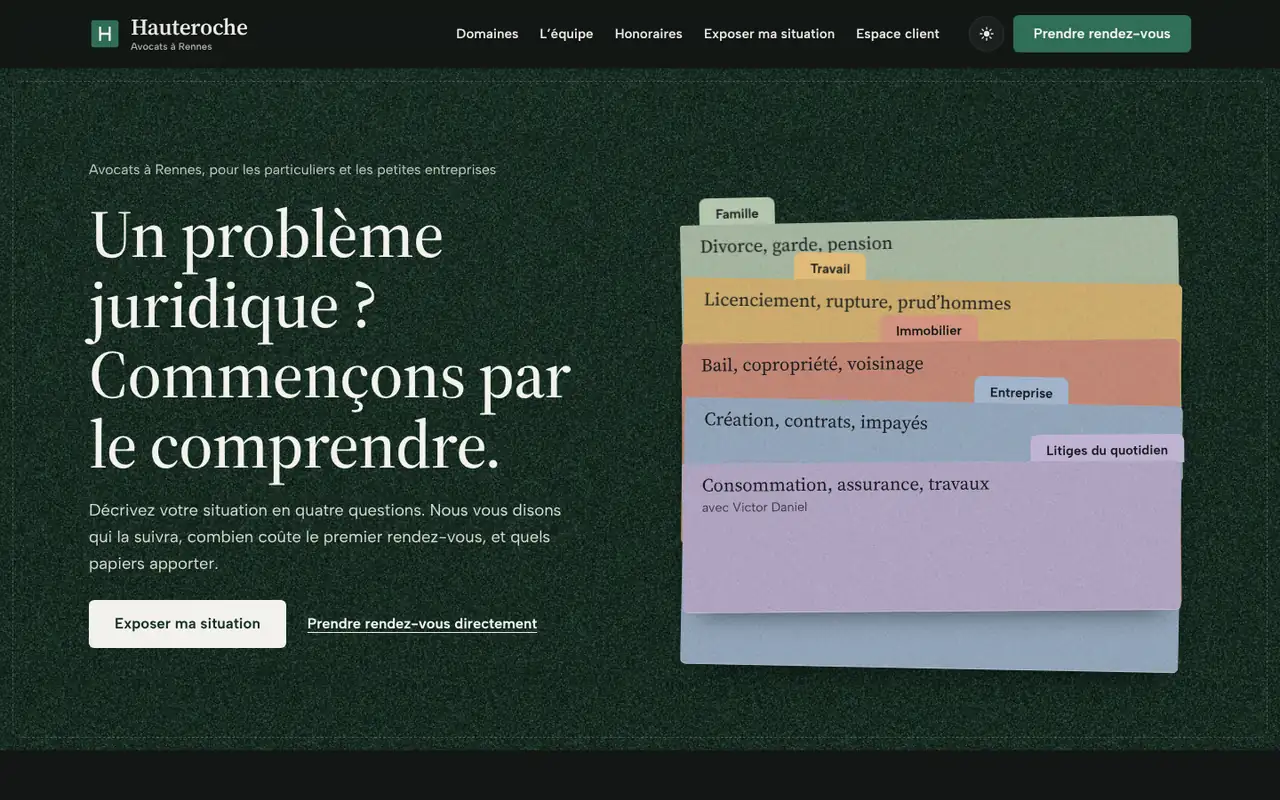Open the Consommation, assurance, travaux card

(x=932, y=537)
